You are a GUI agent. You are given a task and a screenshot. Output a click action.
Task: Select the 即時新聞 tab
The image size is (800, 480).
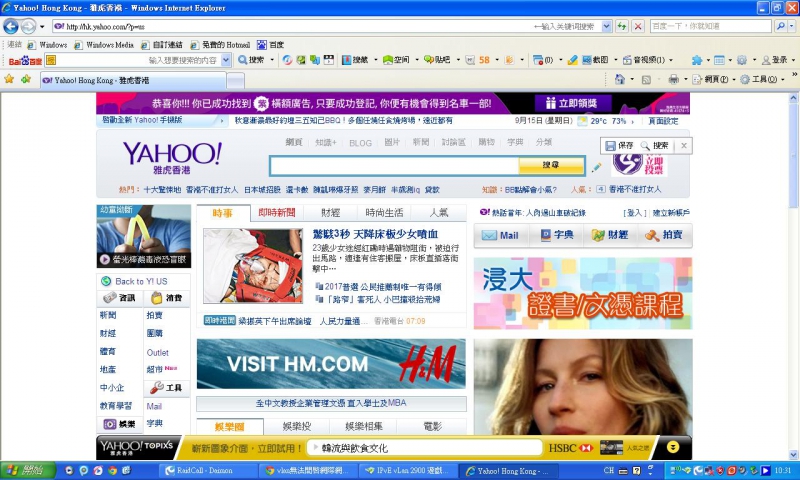pos(277,213)
